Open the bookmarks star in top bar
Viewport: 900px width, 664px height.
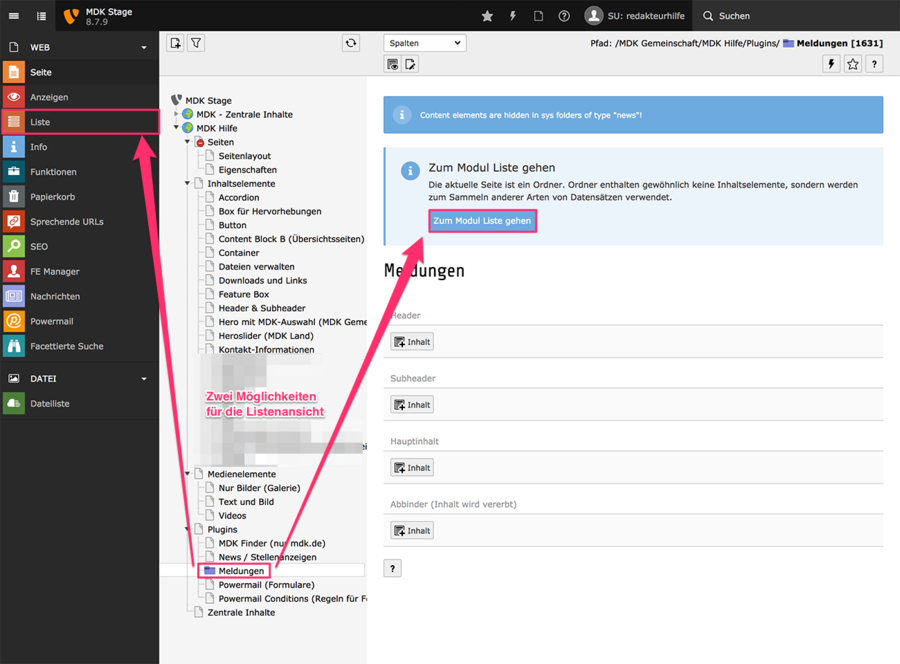click(x=487, y=16)
